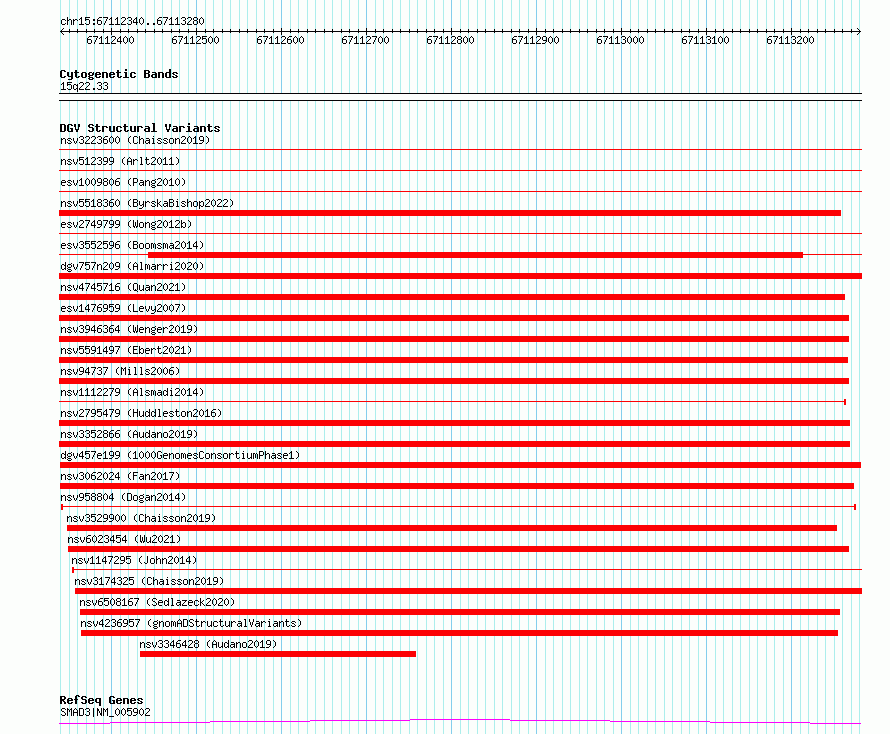Viewport: 890px width, 734px height.
Task: Click the Cytogenetic Bands track heading
Action: (x=119, y=74)
